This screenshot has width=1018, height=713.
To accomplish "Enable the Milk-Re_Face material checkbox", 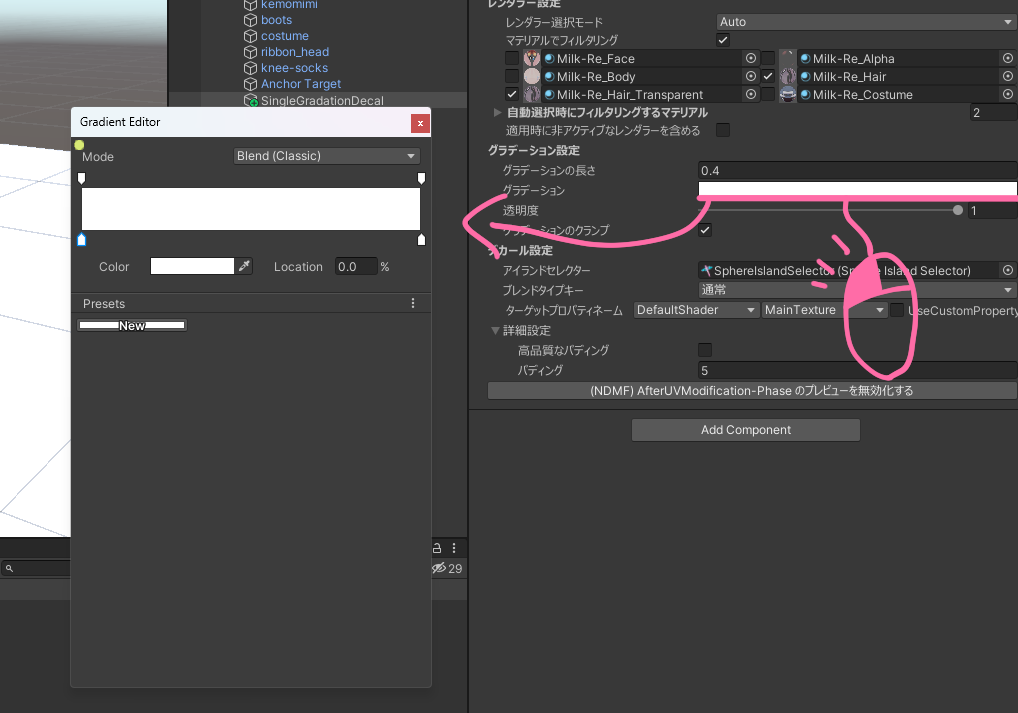I will coord(512,59).
